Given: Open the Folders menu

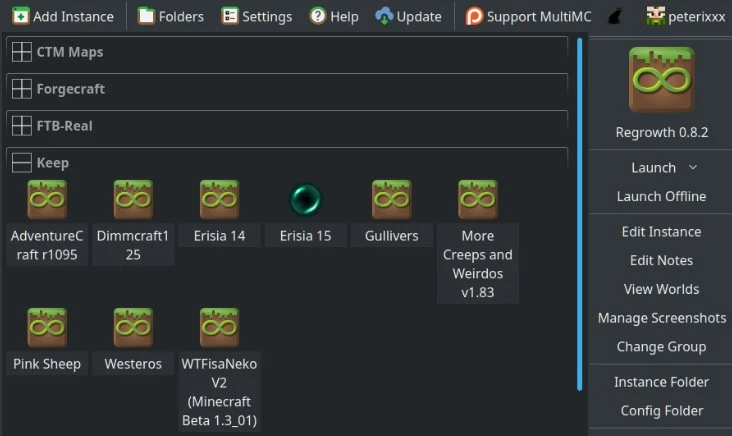Looking at the screenshot, I should [170, 16].
